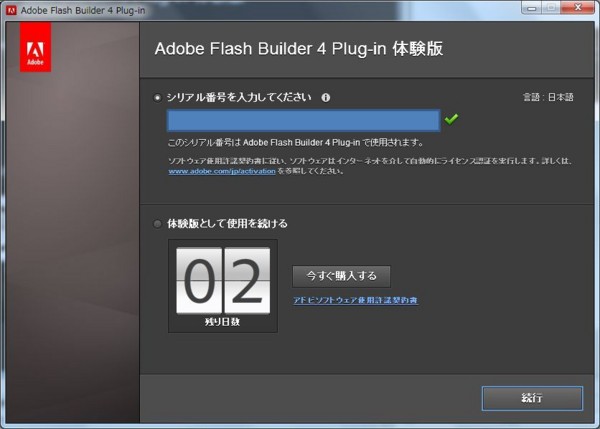Screen dimensions: 600x429
Task: Check the 02 remaining days counter
Action: point(223,281)
